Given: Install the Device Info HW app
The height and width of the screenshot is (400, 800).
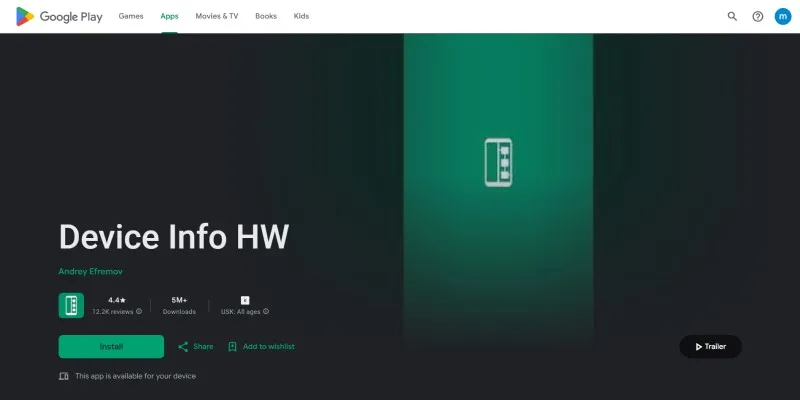Looking at the screenshot, I should 111,346.
